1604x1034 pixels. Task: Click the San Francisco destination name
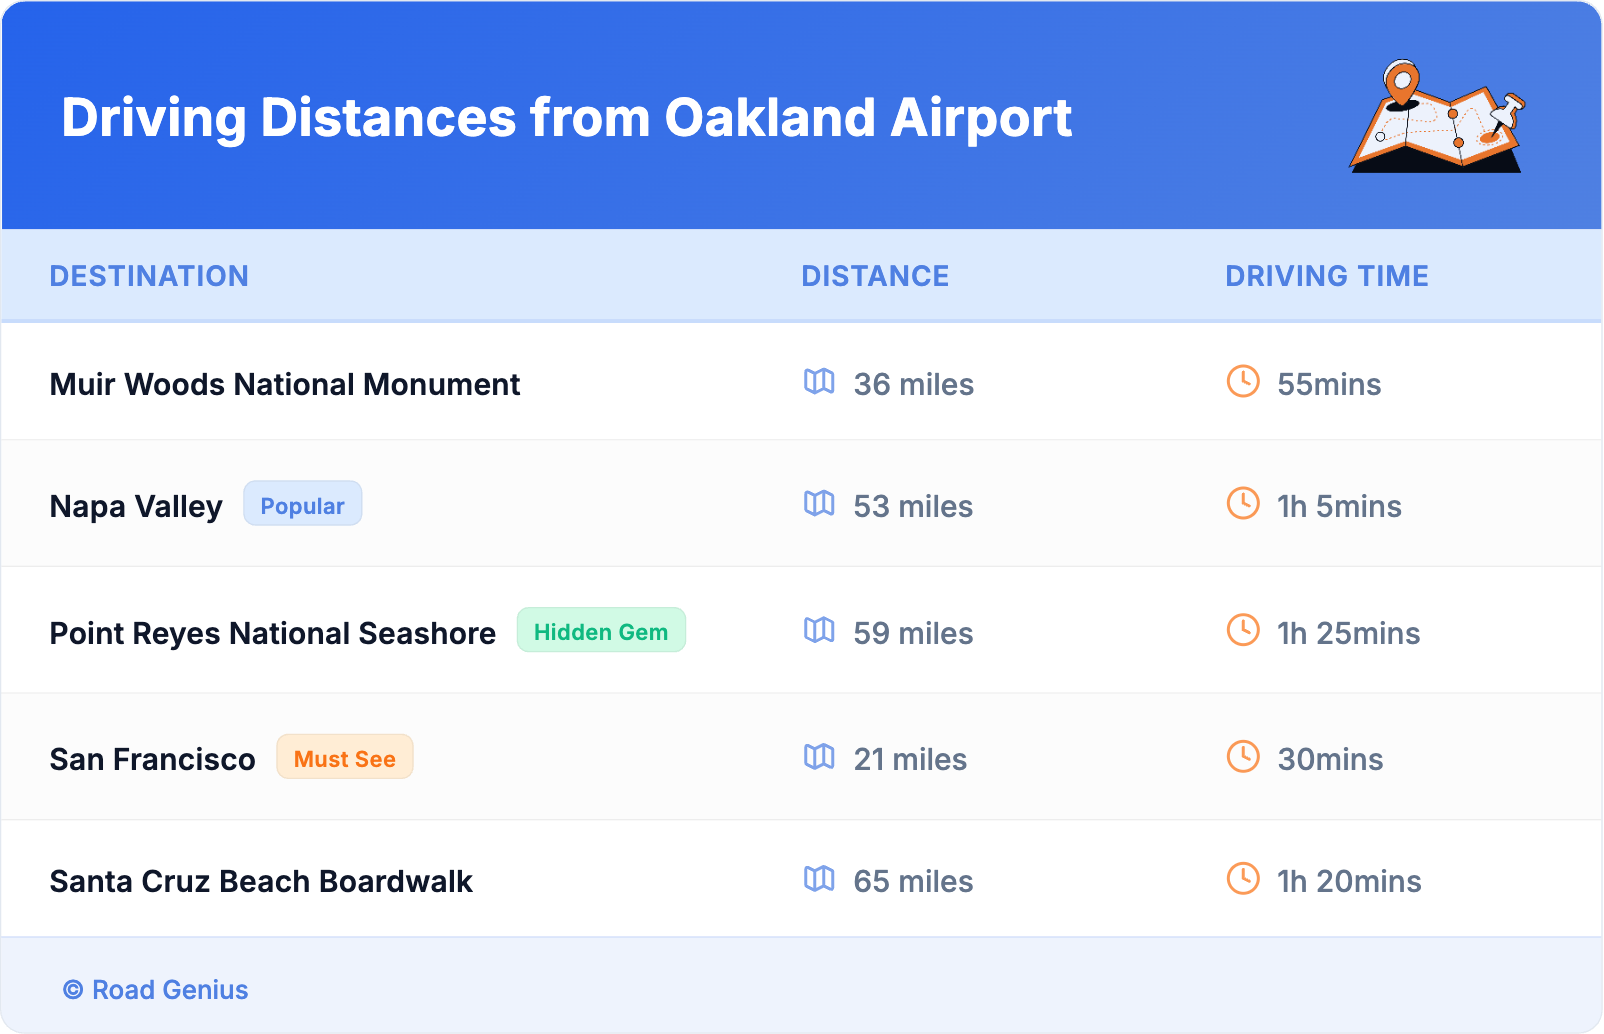click(x=153, y=760)
